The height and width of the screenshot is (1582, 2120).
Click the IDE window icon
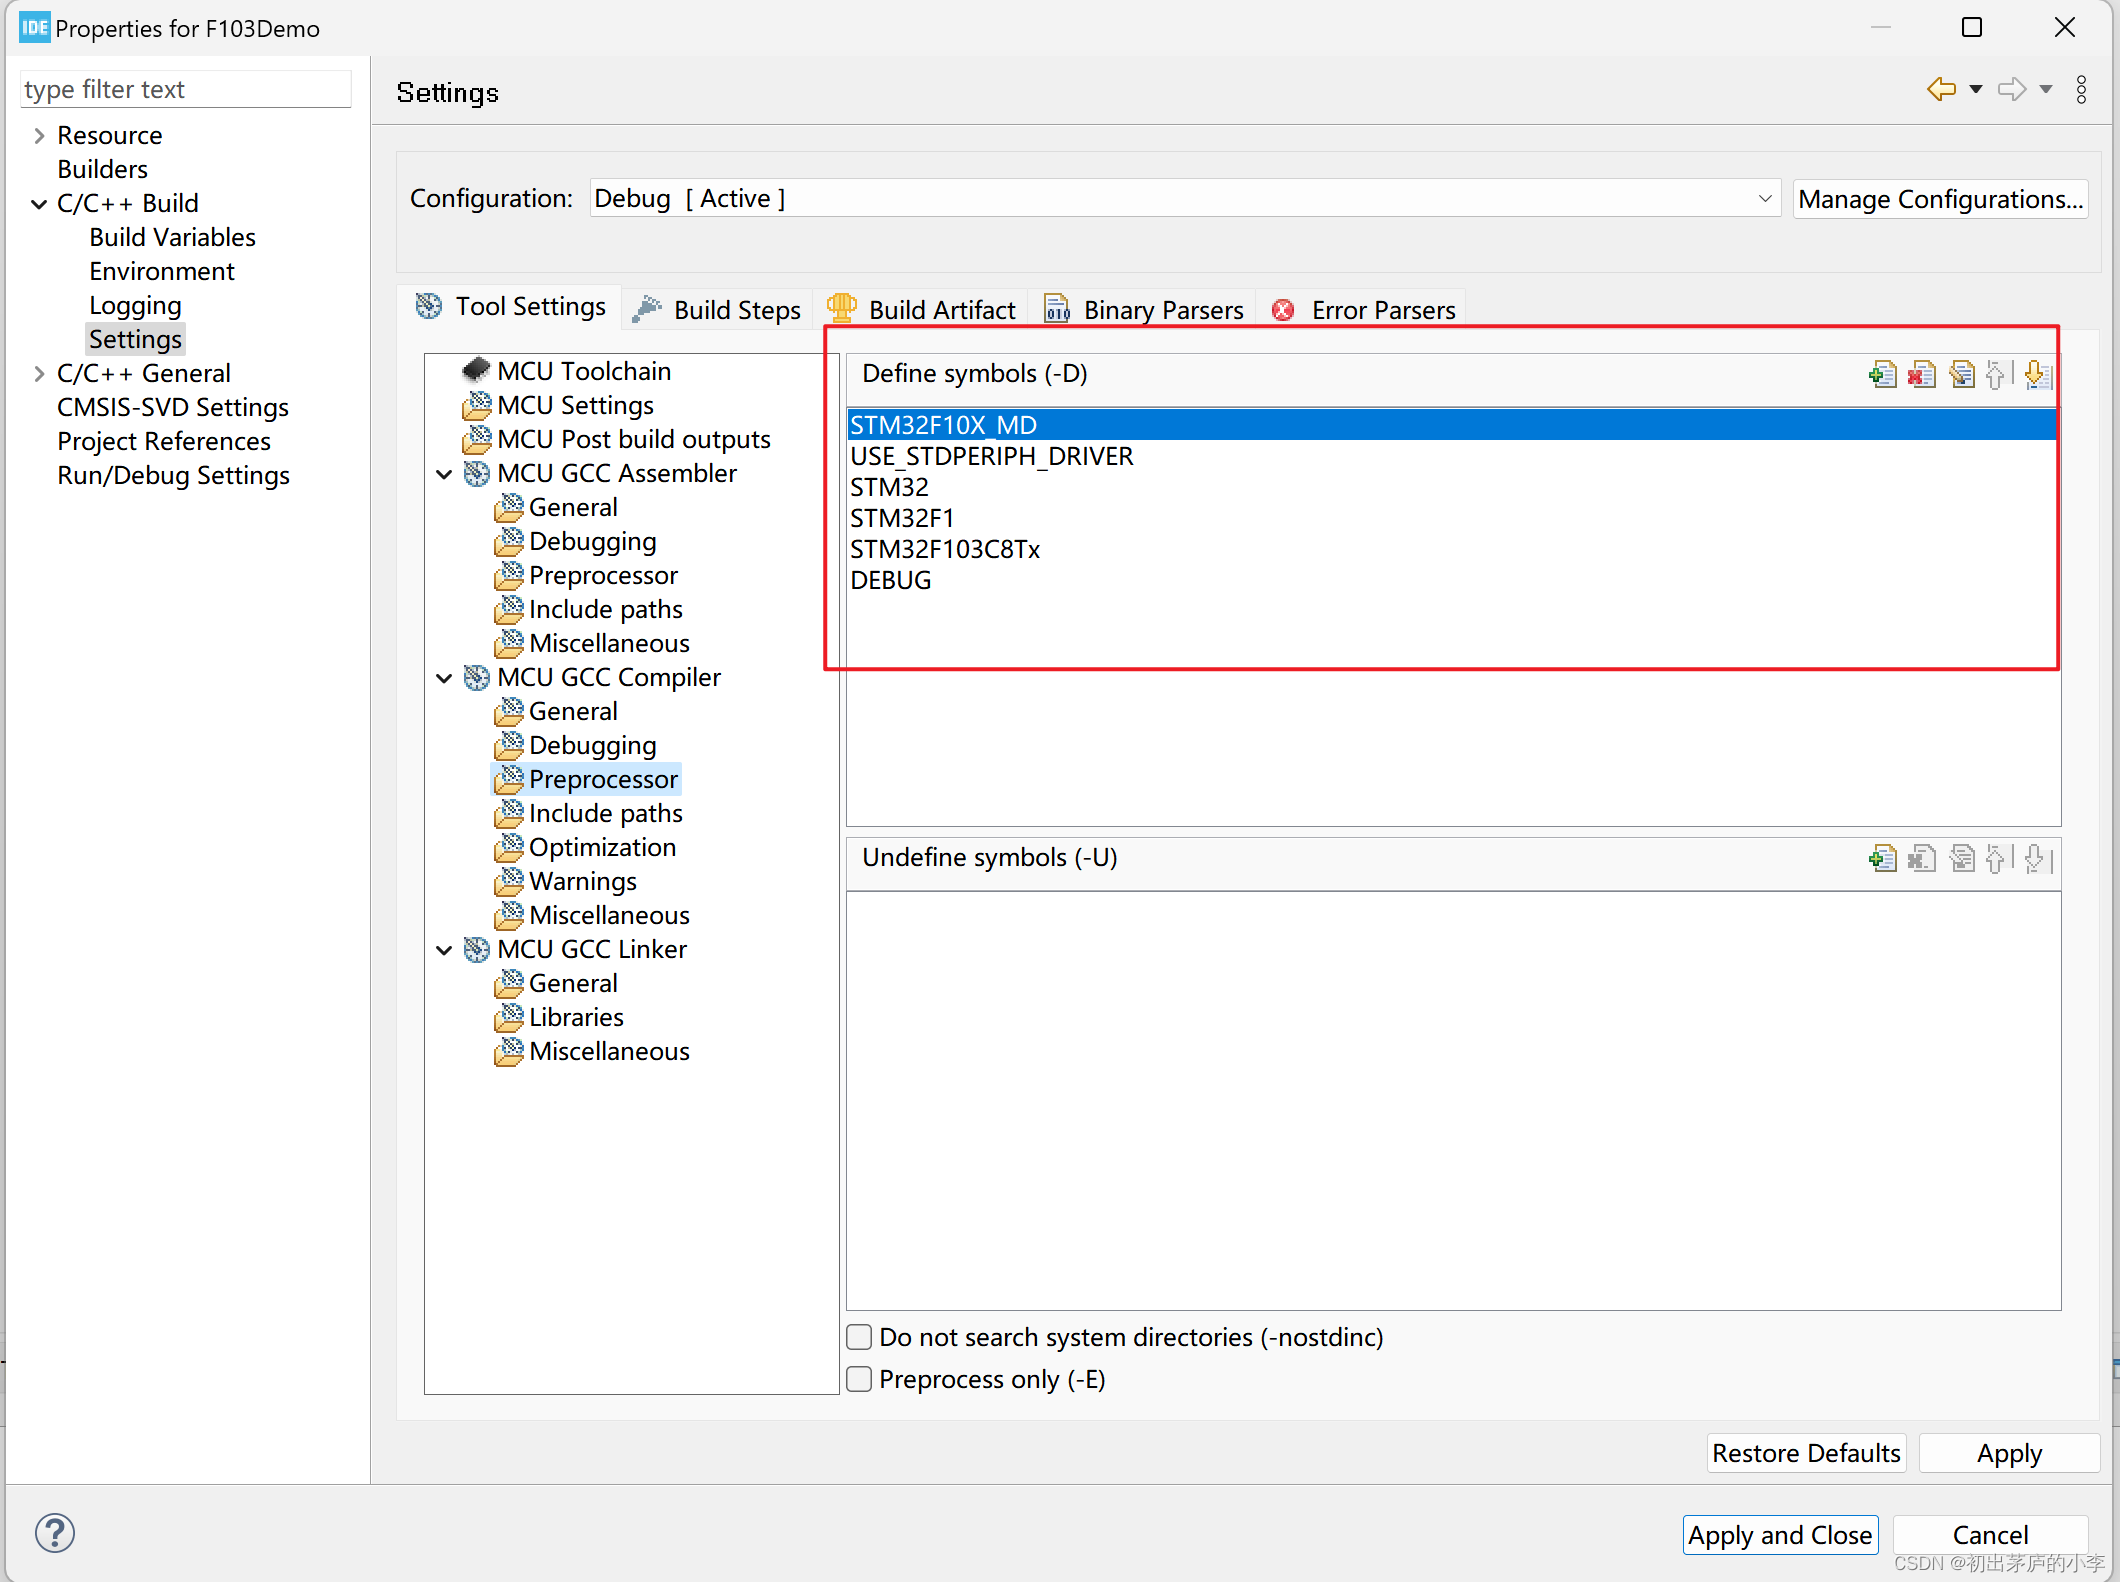pos(34,27)
